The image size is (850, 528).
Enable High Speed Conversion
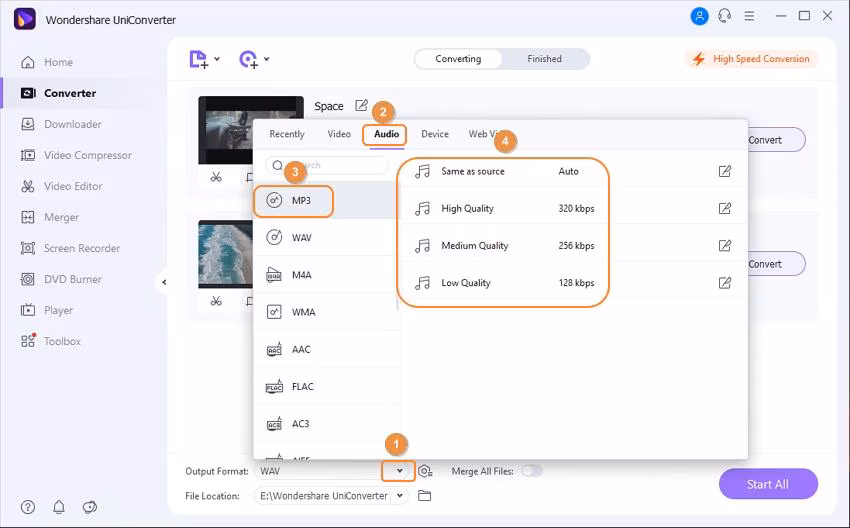coord(751,59)
